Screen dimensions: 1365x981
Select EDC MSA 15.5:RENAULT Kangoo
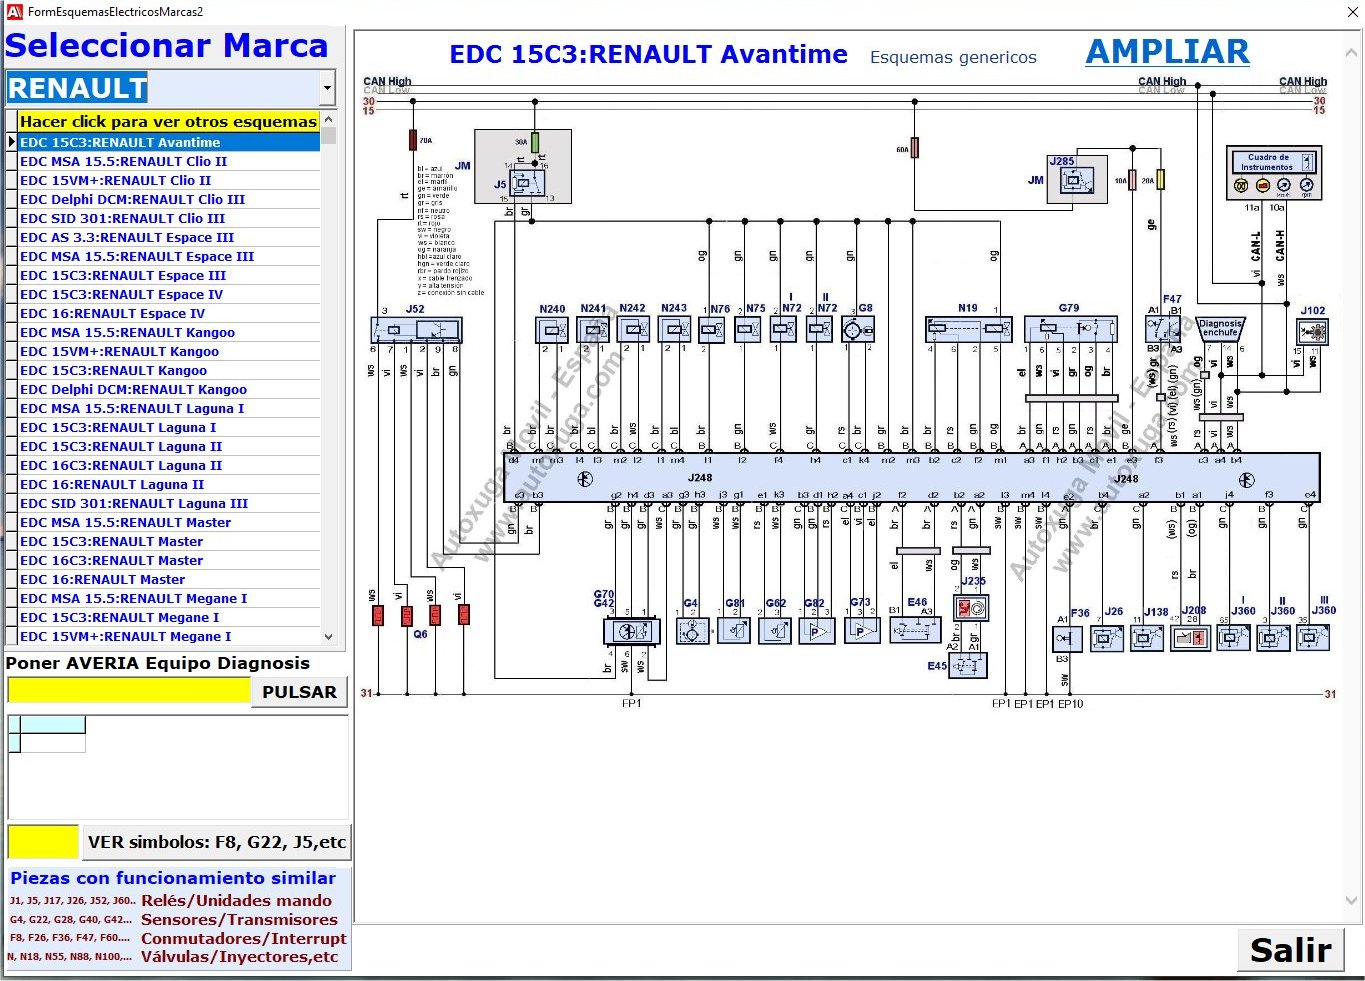169,332
